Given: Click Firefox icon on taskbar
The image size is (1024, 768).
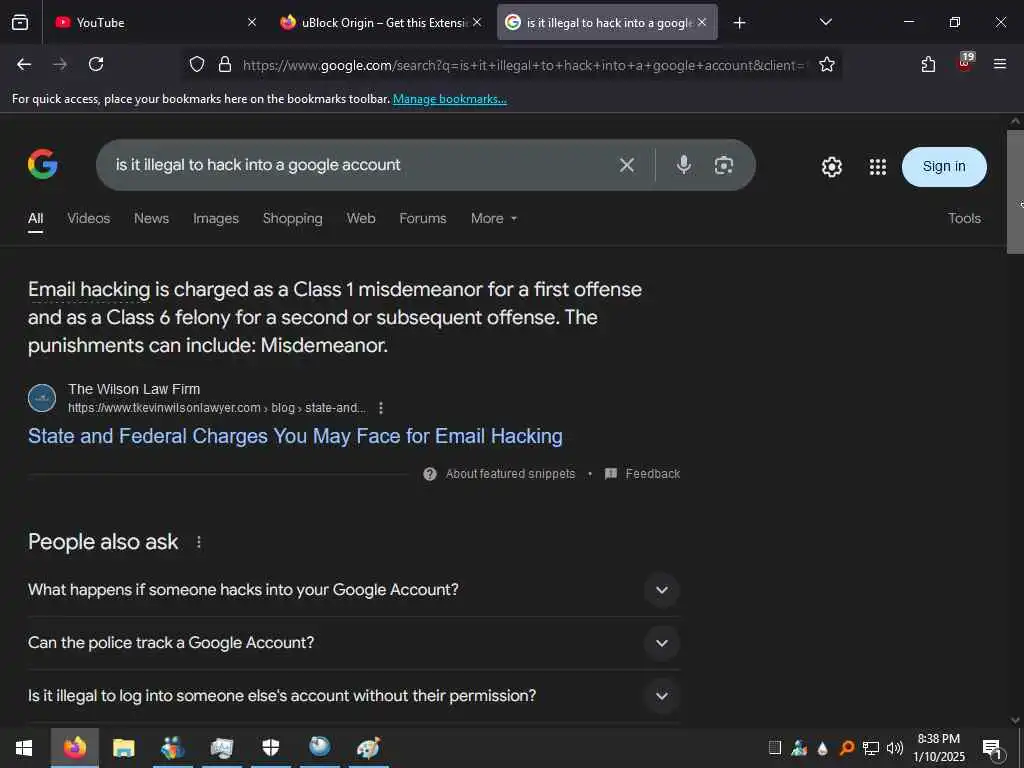Looking at the screenshot, I should pos(74,748).
